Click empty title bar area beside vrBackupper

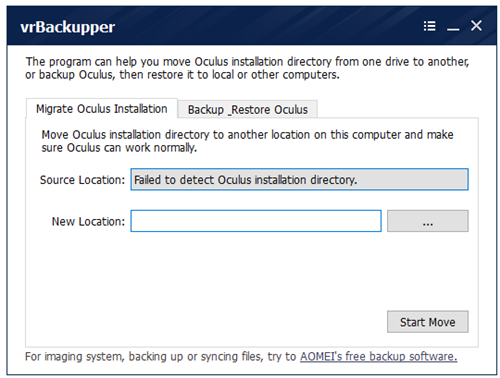click(267, 27)
